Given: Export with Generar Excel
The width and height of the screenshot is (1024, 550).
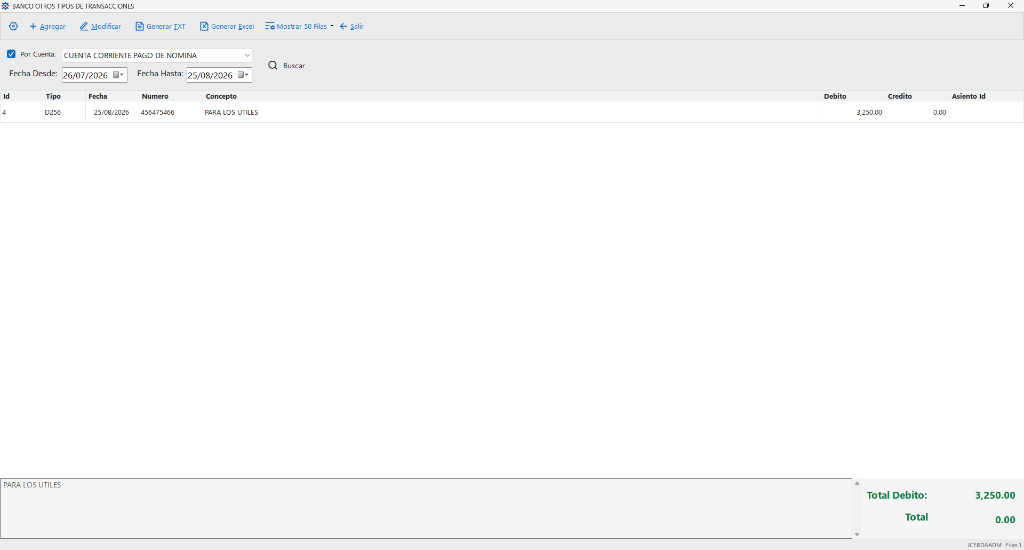Looking at the screenshot, I should point(227,27).
